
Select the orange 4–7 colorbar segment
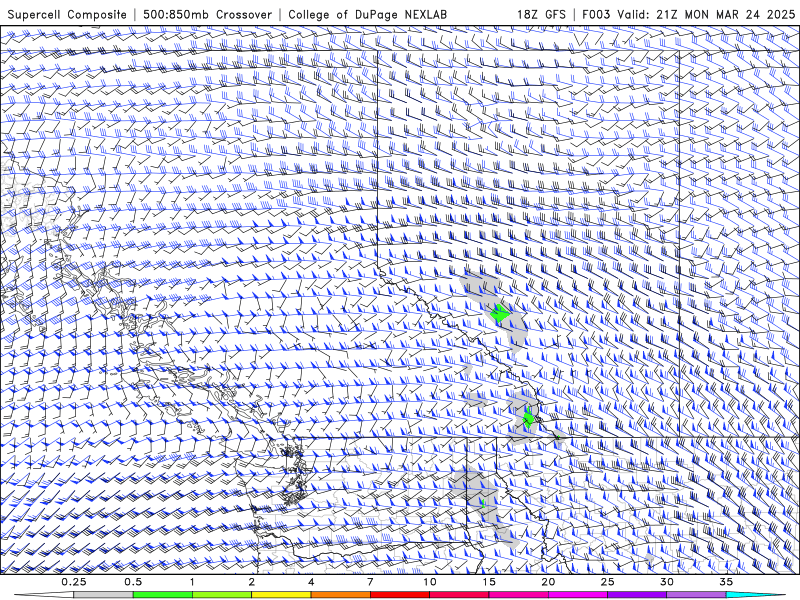340,595
